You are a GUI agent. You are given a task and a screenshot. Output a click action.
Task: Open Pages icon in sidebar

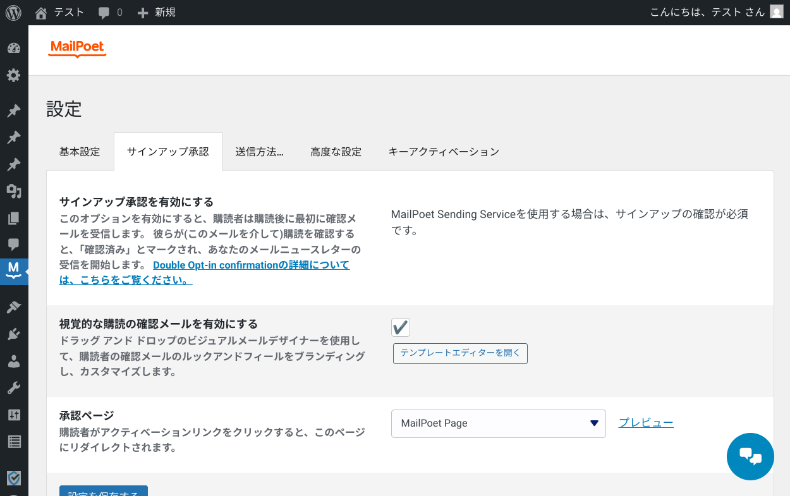(14, 218)
